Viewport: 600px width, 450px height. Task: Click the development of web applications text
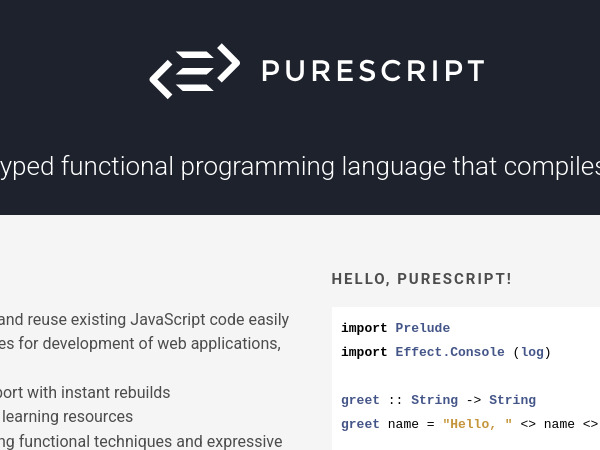click(x=140, y=344)
